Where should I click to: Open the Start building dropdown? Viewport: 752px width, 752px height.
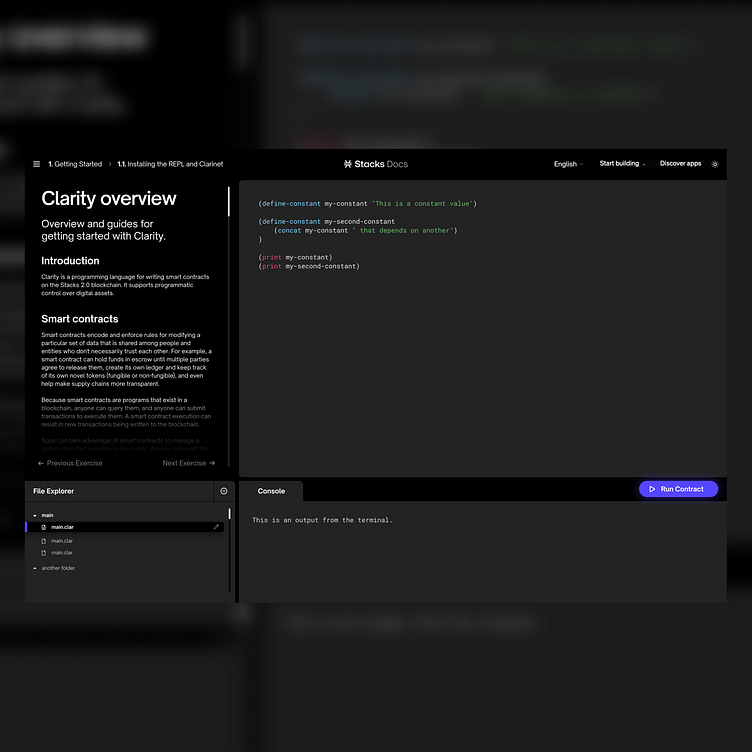[x=622, y=164]
